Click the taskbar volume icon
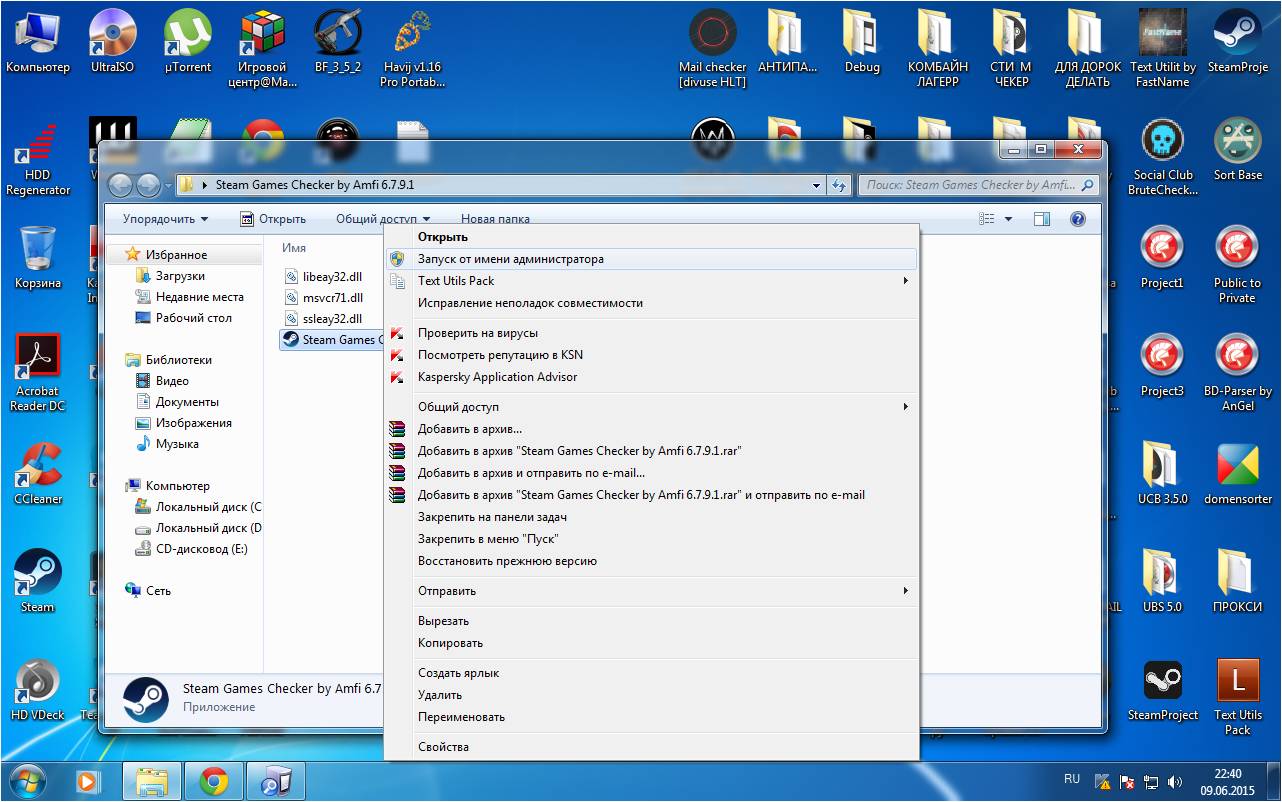 (x=1174, y=781)
